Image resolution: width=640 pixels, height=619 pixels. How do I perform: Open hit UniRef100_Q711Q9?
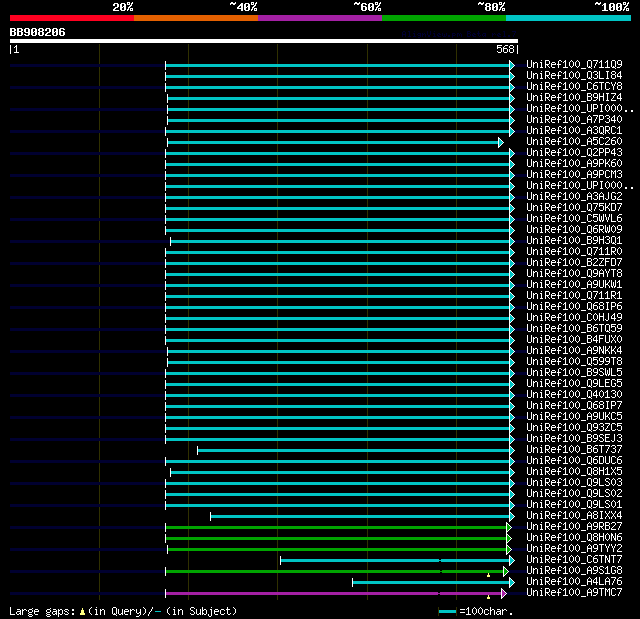click(574, 64)
